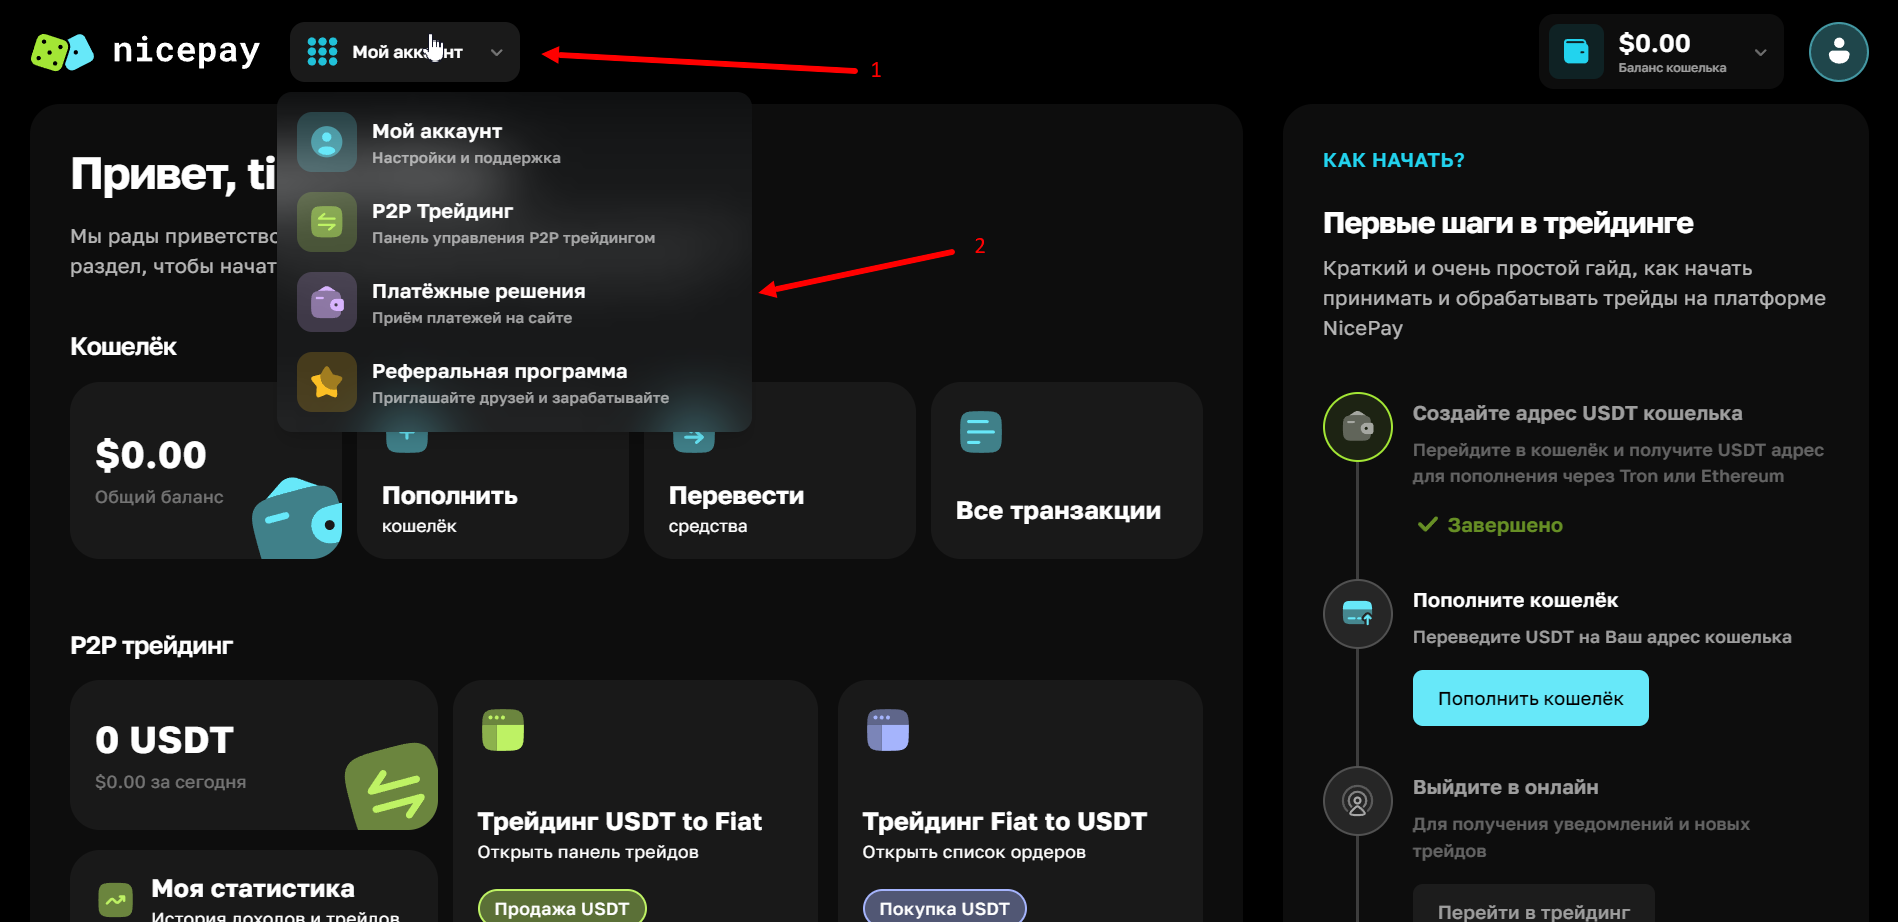This screenshot has height=922, width=1898.
Task: Expand the wallet balance dropdown chevron
Action: click(1760, 52)
